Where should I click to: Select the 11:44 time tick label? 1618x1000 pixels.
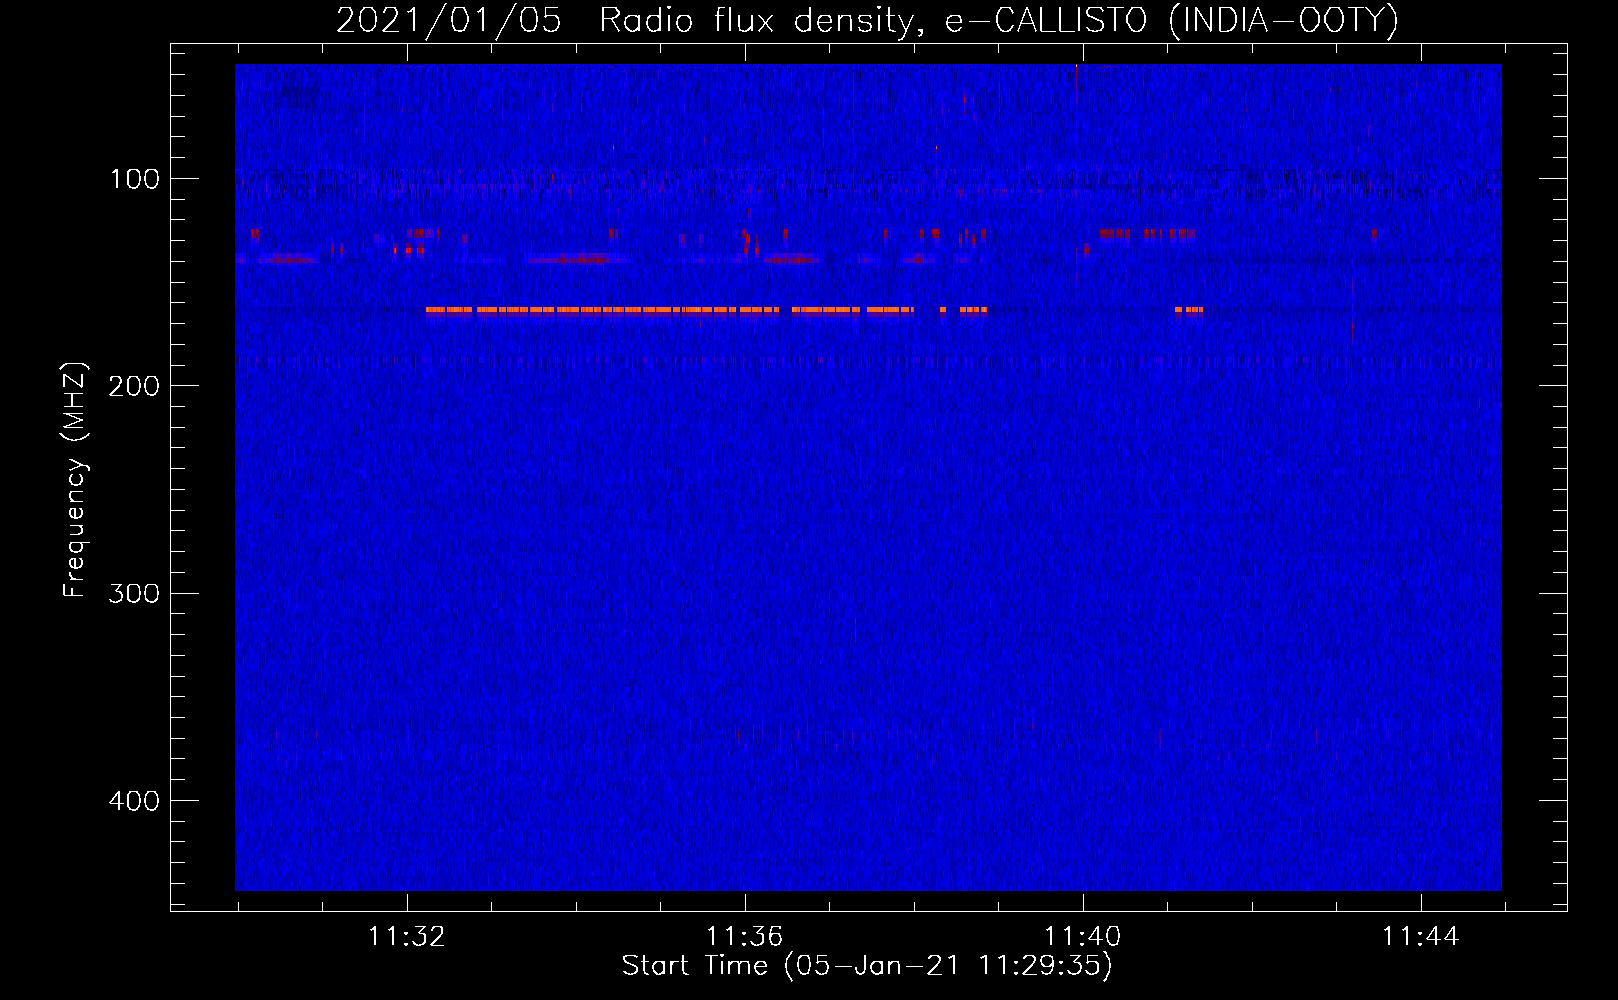[x=1421, y=937]
